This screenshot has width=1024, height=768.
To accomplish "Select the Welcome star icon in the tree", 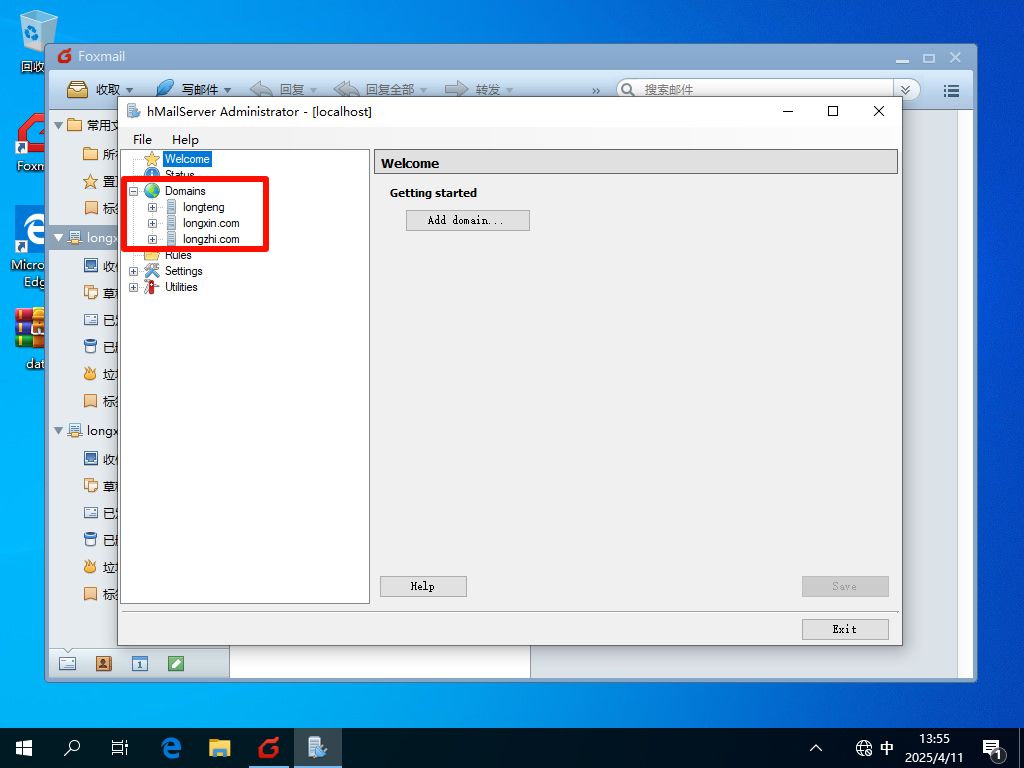I will [152, 159].
